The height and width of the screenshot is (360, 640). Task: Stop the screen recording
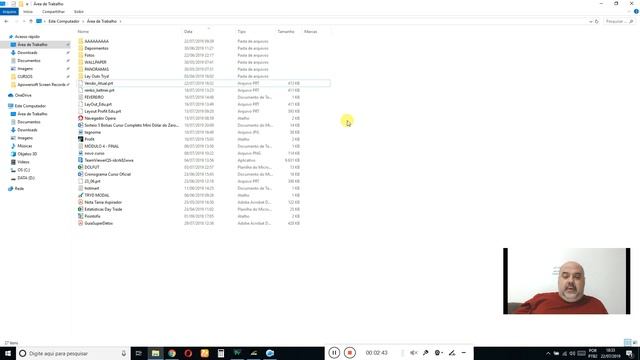click(x=350, y=353)
